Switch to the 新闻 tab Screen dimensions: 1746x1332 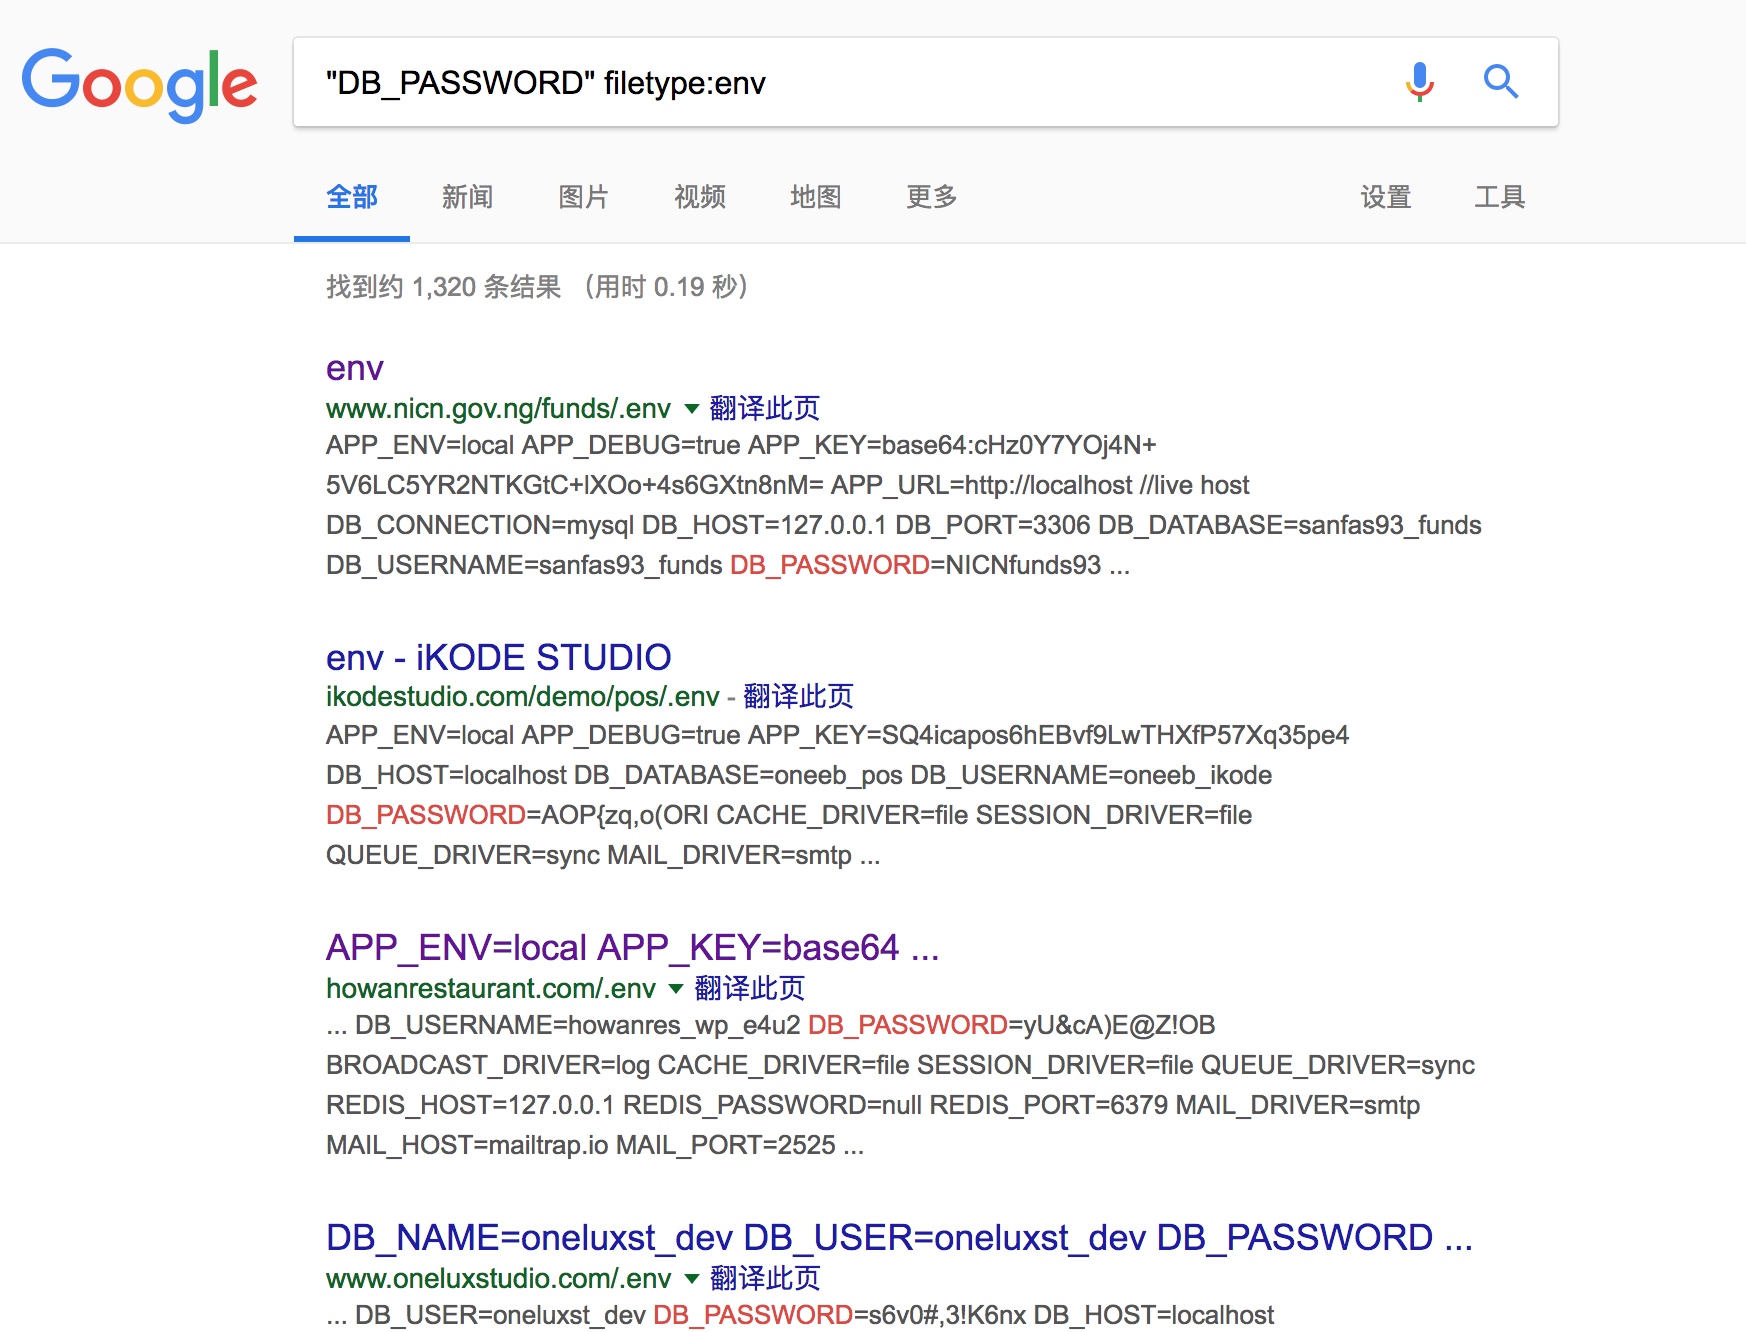(x=467, y=197)
